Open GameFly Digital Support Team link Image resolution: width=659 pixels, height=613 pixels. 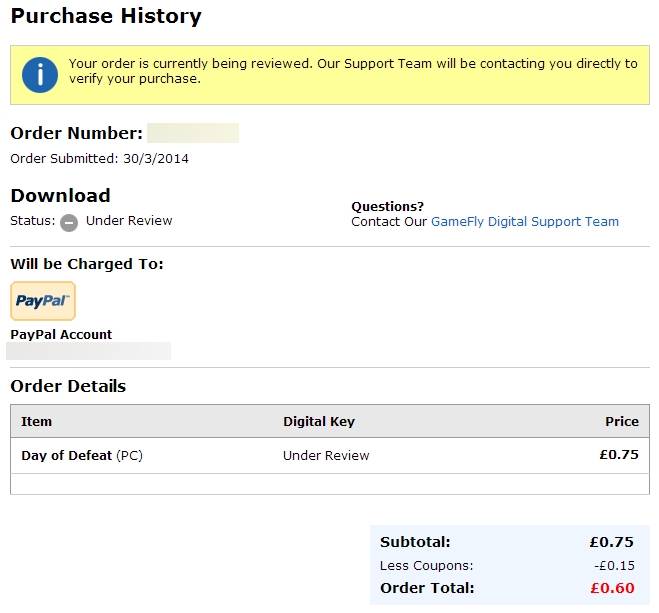524,222
